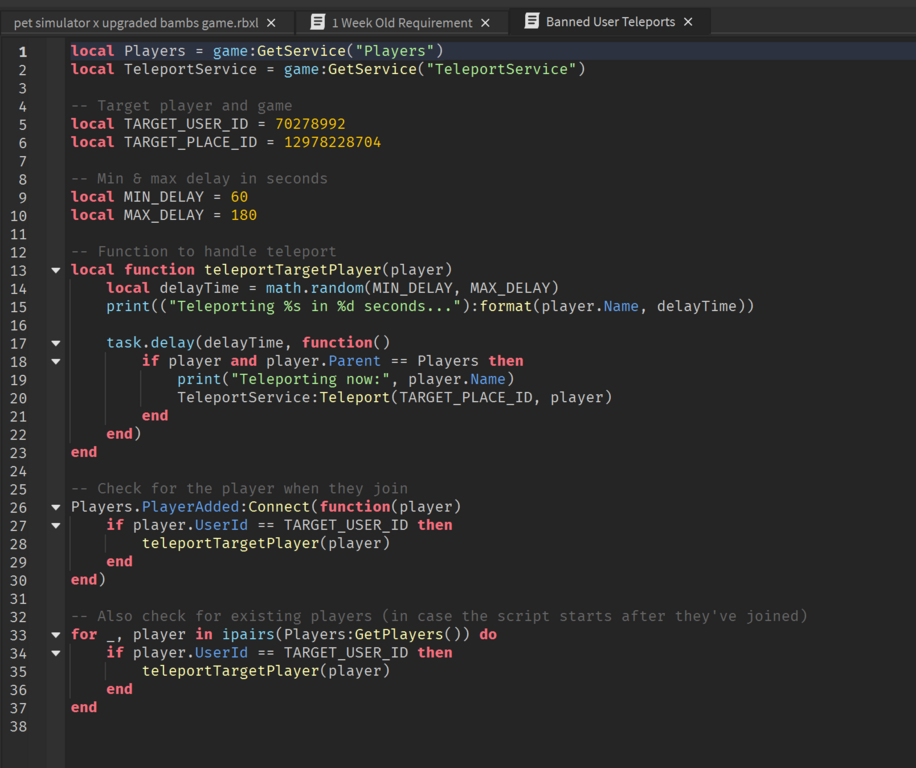Select the Banned User Teleports tab
This screenshot has width=916, height=768.
coord(610,22)
